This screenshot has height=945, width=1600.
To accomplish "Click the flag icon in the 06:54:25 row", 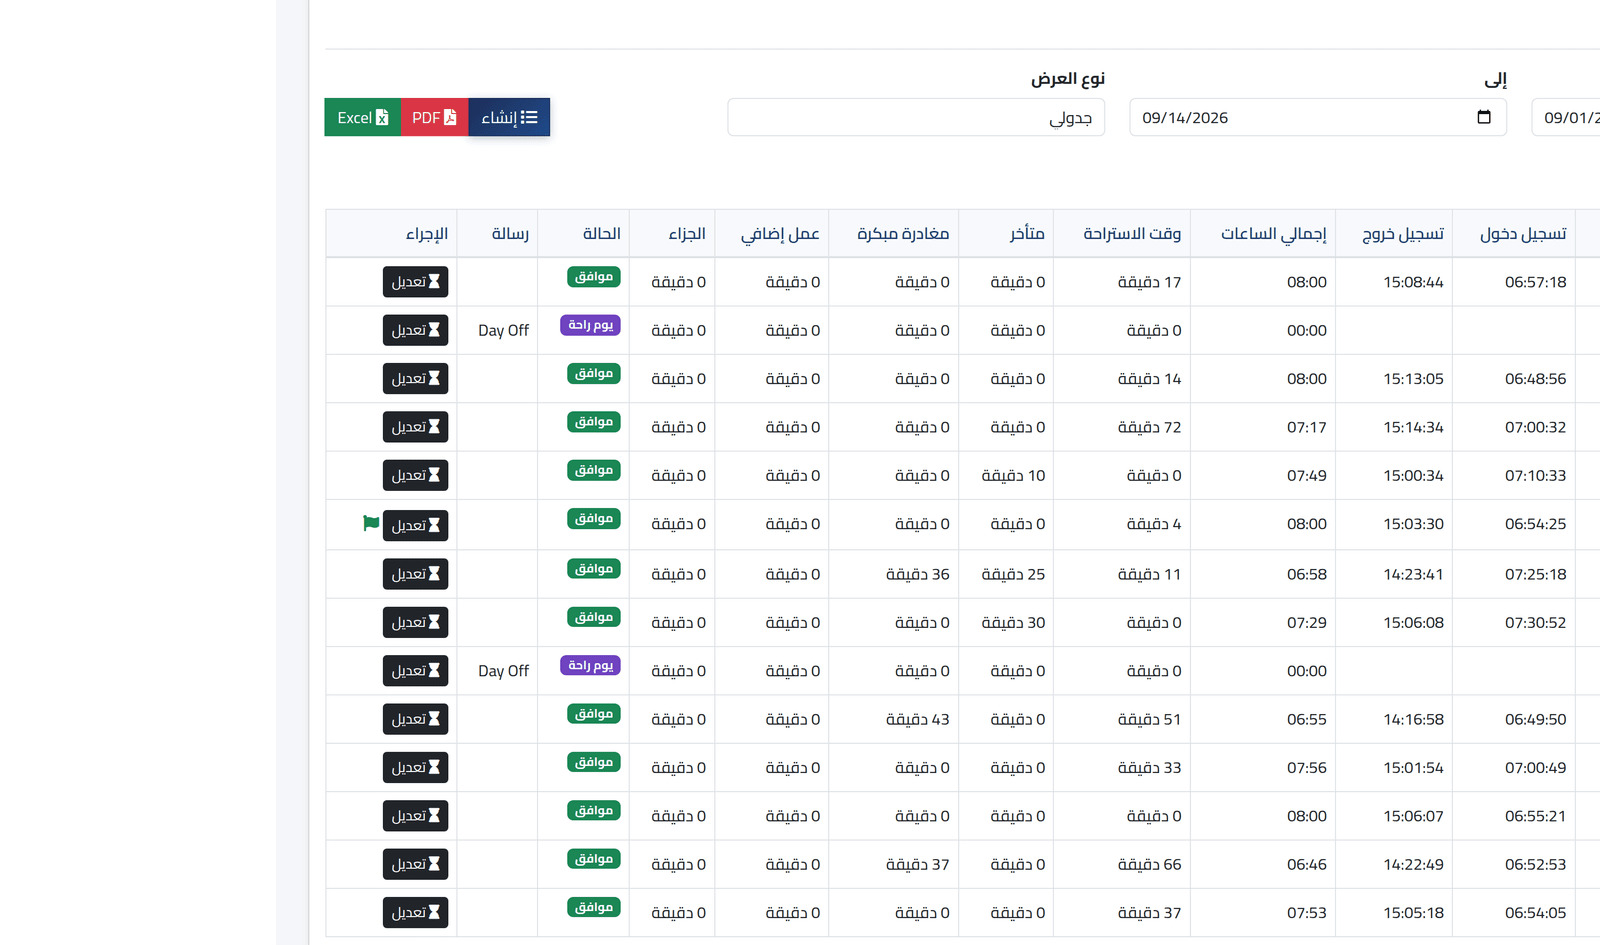I will pos(371,523).
